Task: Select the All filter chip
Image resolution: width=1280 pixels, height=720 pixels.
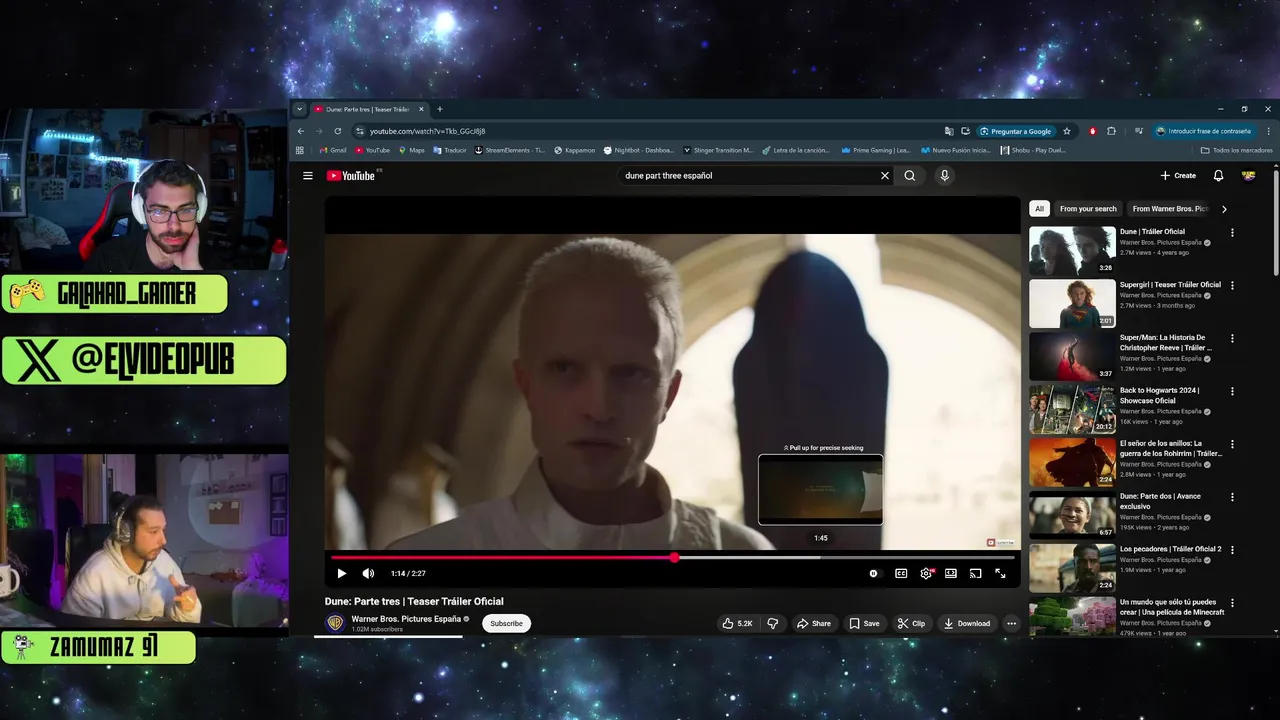Action: tap(1039, 209)
